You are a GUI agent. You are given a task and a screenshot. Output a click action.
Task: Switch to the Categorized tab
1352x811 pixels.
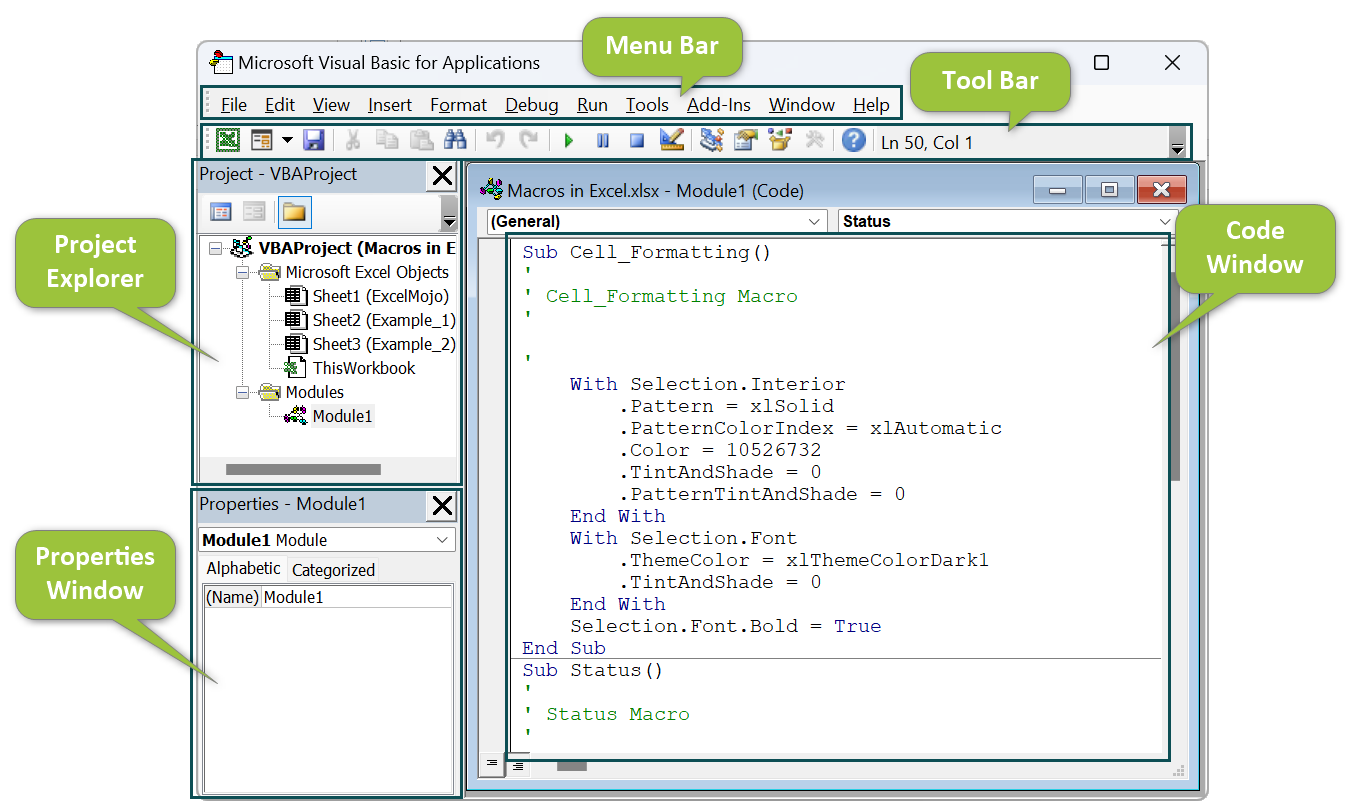coord(333,570)
